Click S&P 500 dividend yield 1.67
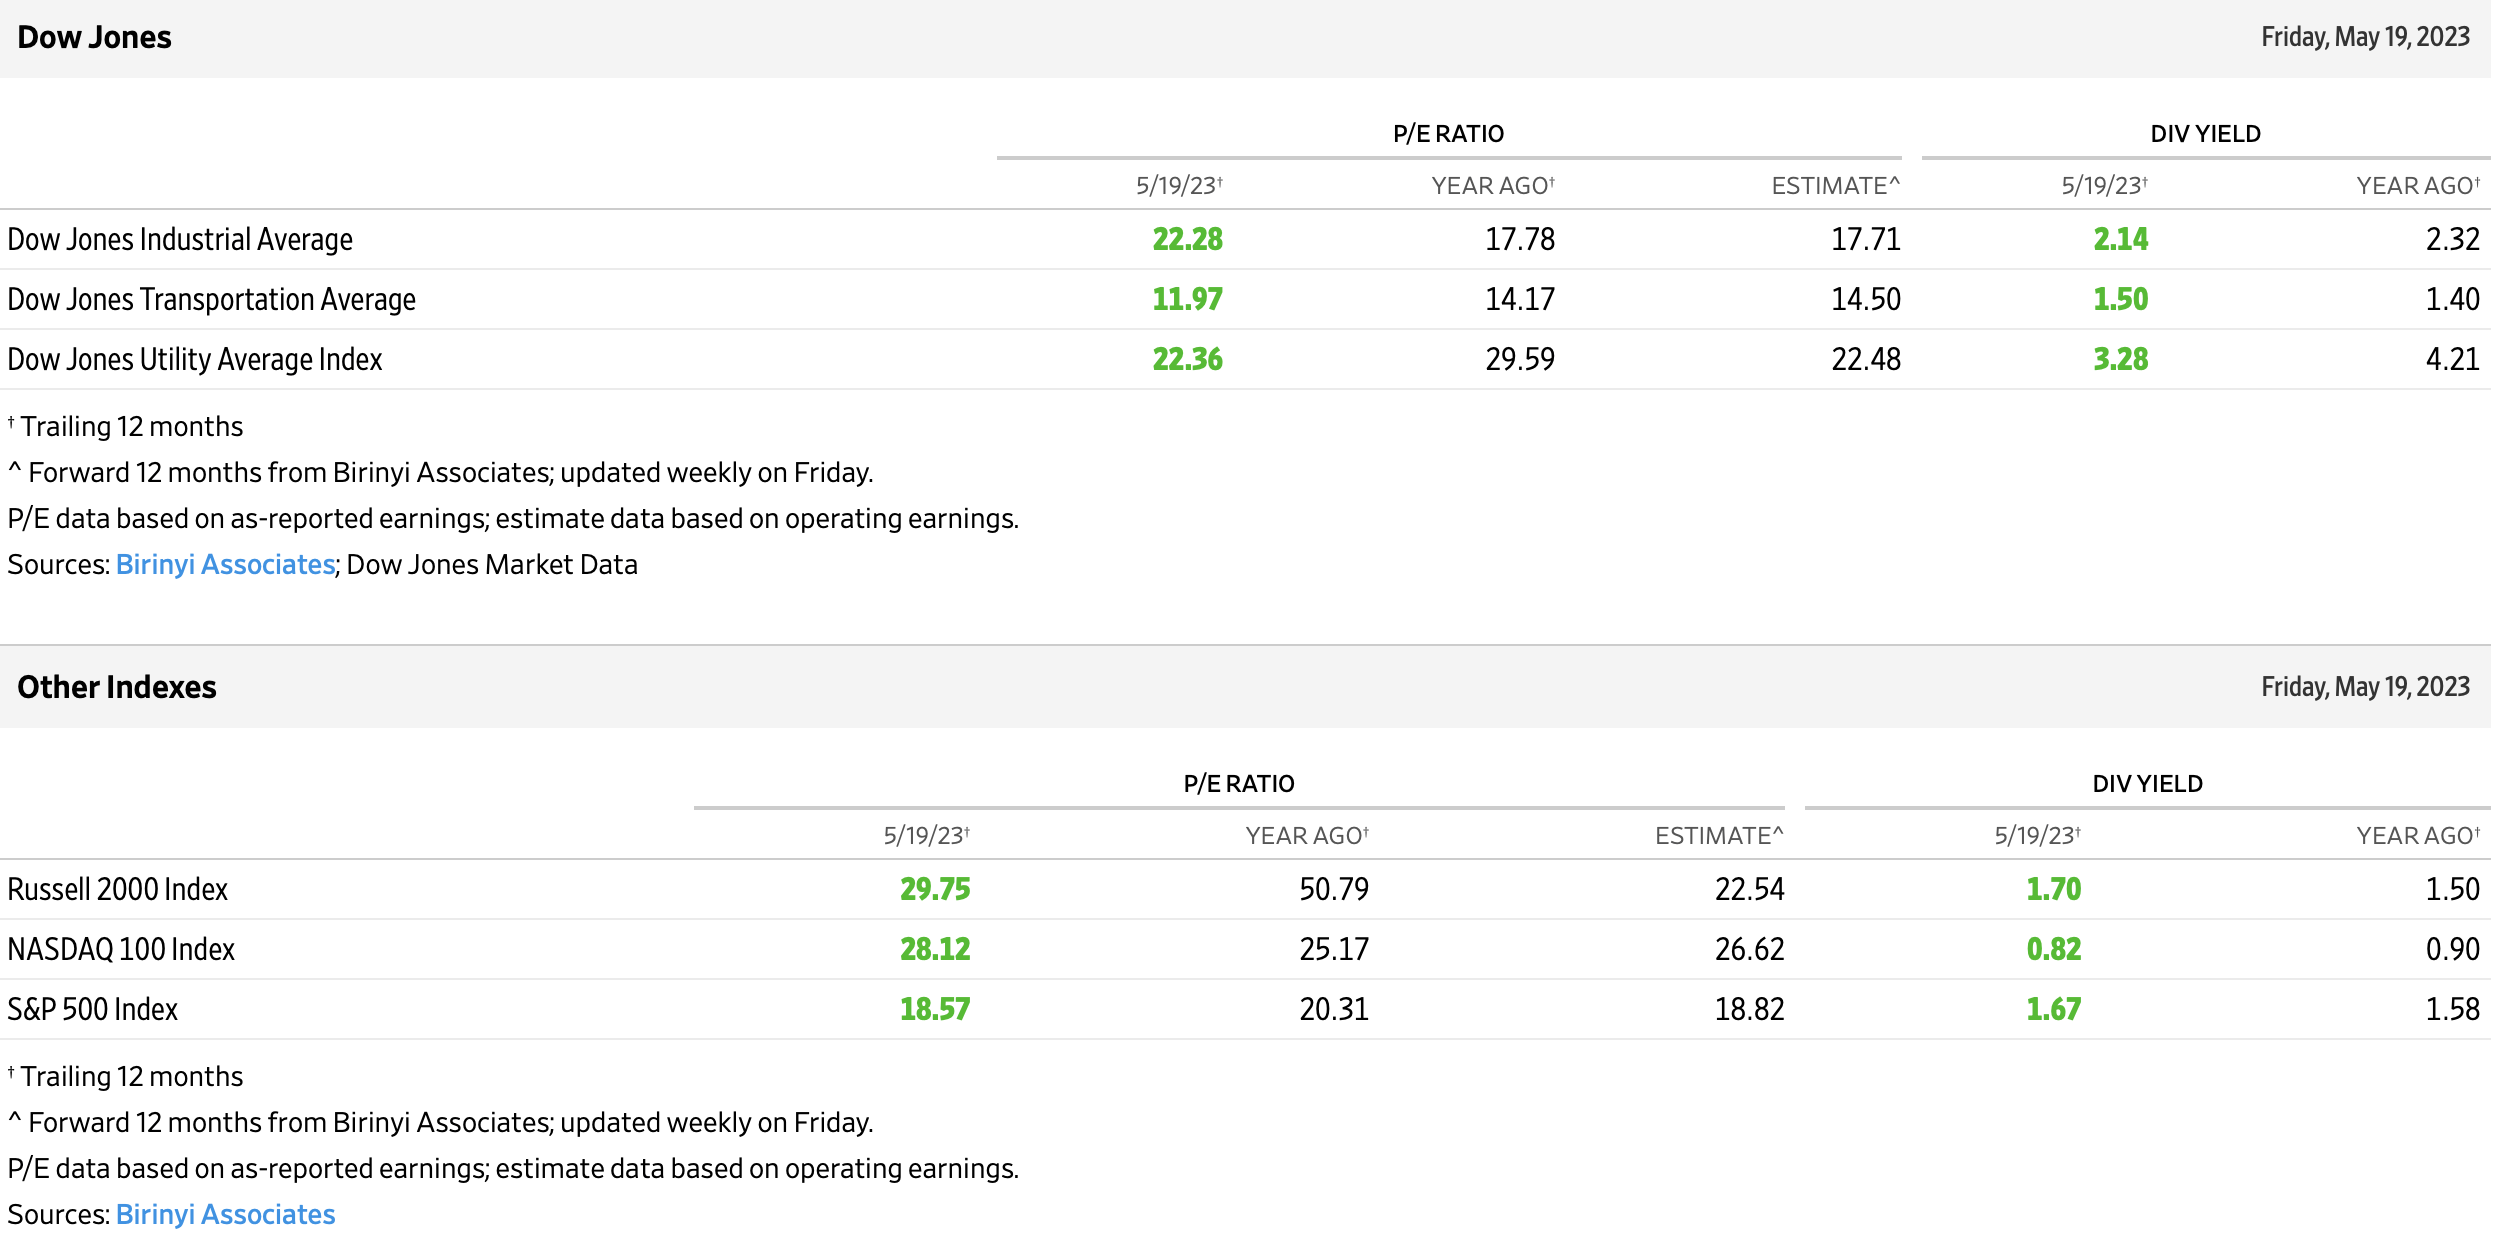 point(2053,1009)
